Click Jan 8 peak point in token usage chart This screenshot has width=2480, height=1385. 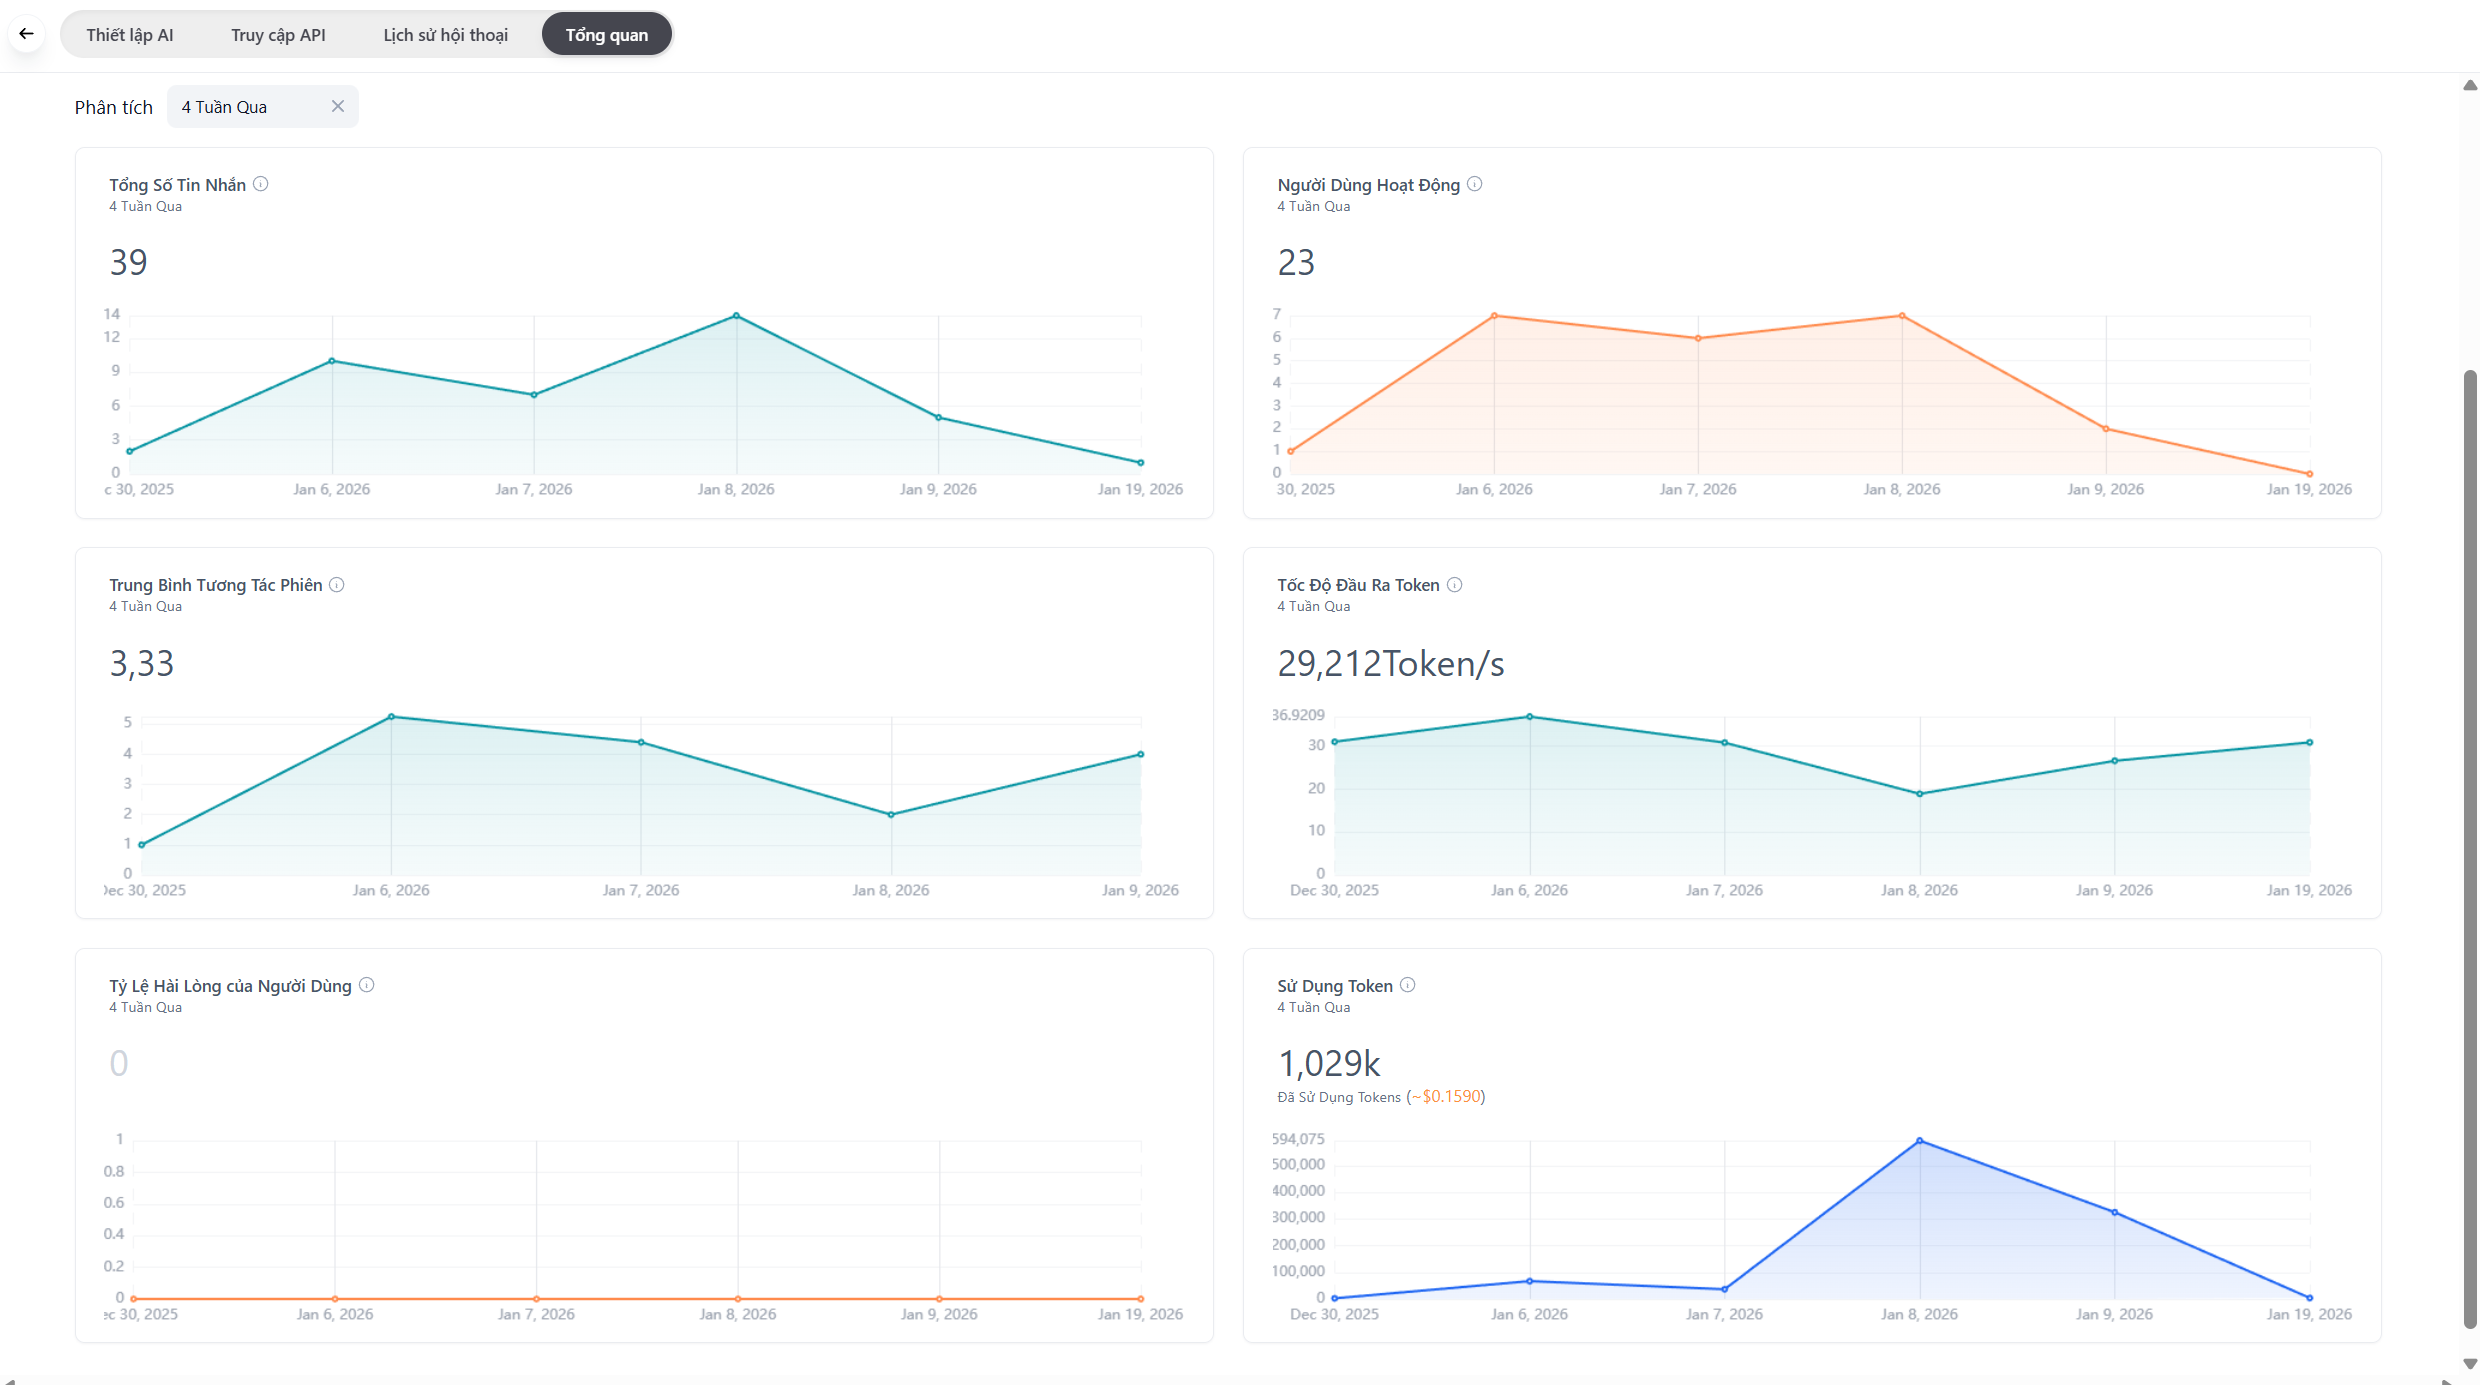tap(1919, 1141)
